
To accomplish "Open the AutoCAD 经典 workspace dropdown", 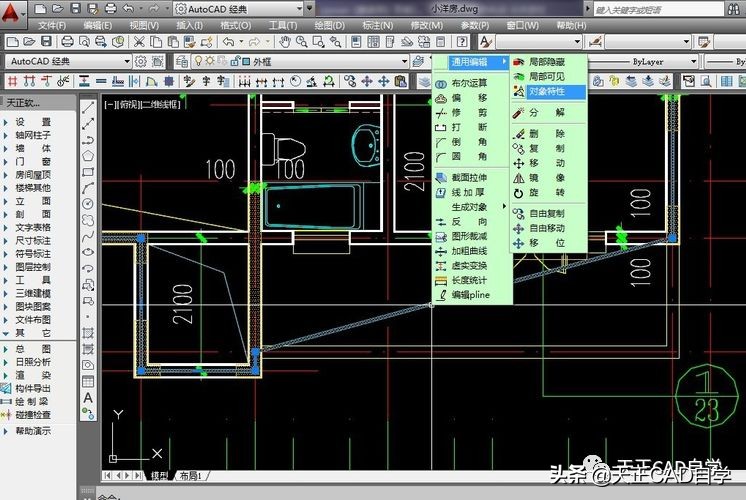I will pyautogui.click(x=68, y=61).
